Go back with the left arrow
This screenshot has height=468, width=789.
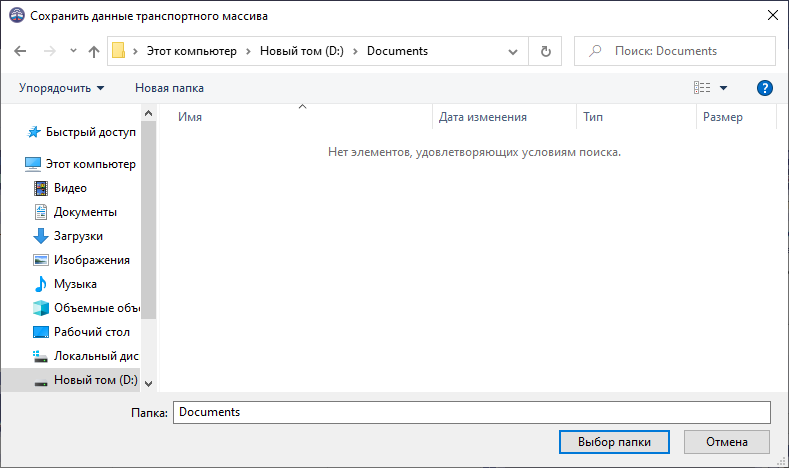20,51
